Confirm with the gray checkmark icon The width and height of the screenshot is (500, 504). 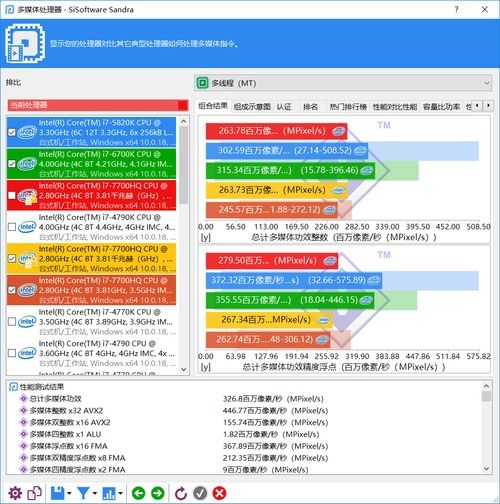click(x=200, y=493)
